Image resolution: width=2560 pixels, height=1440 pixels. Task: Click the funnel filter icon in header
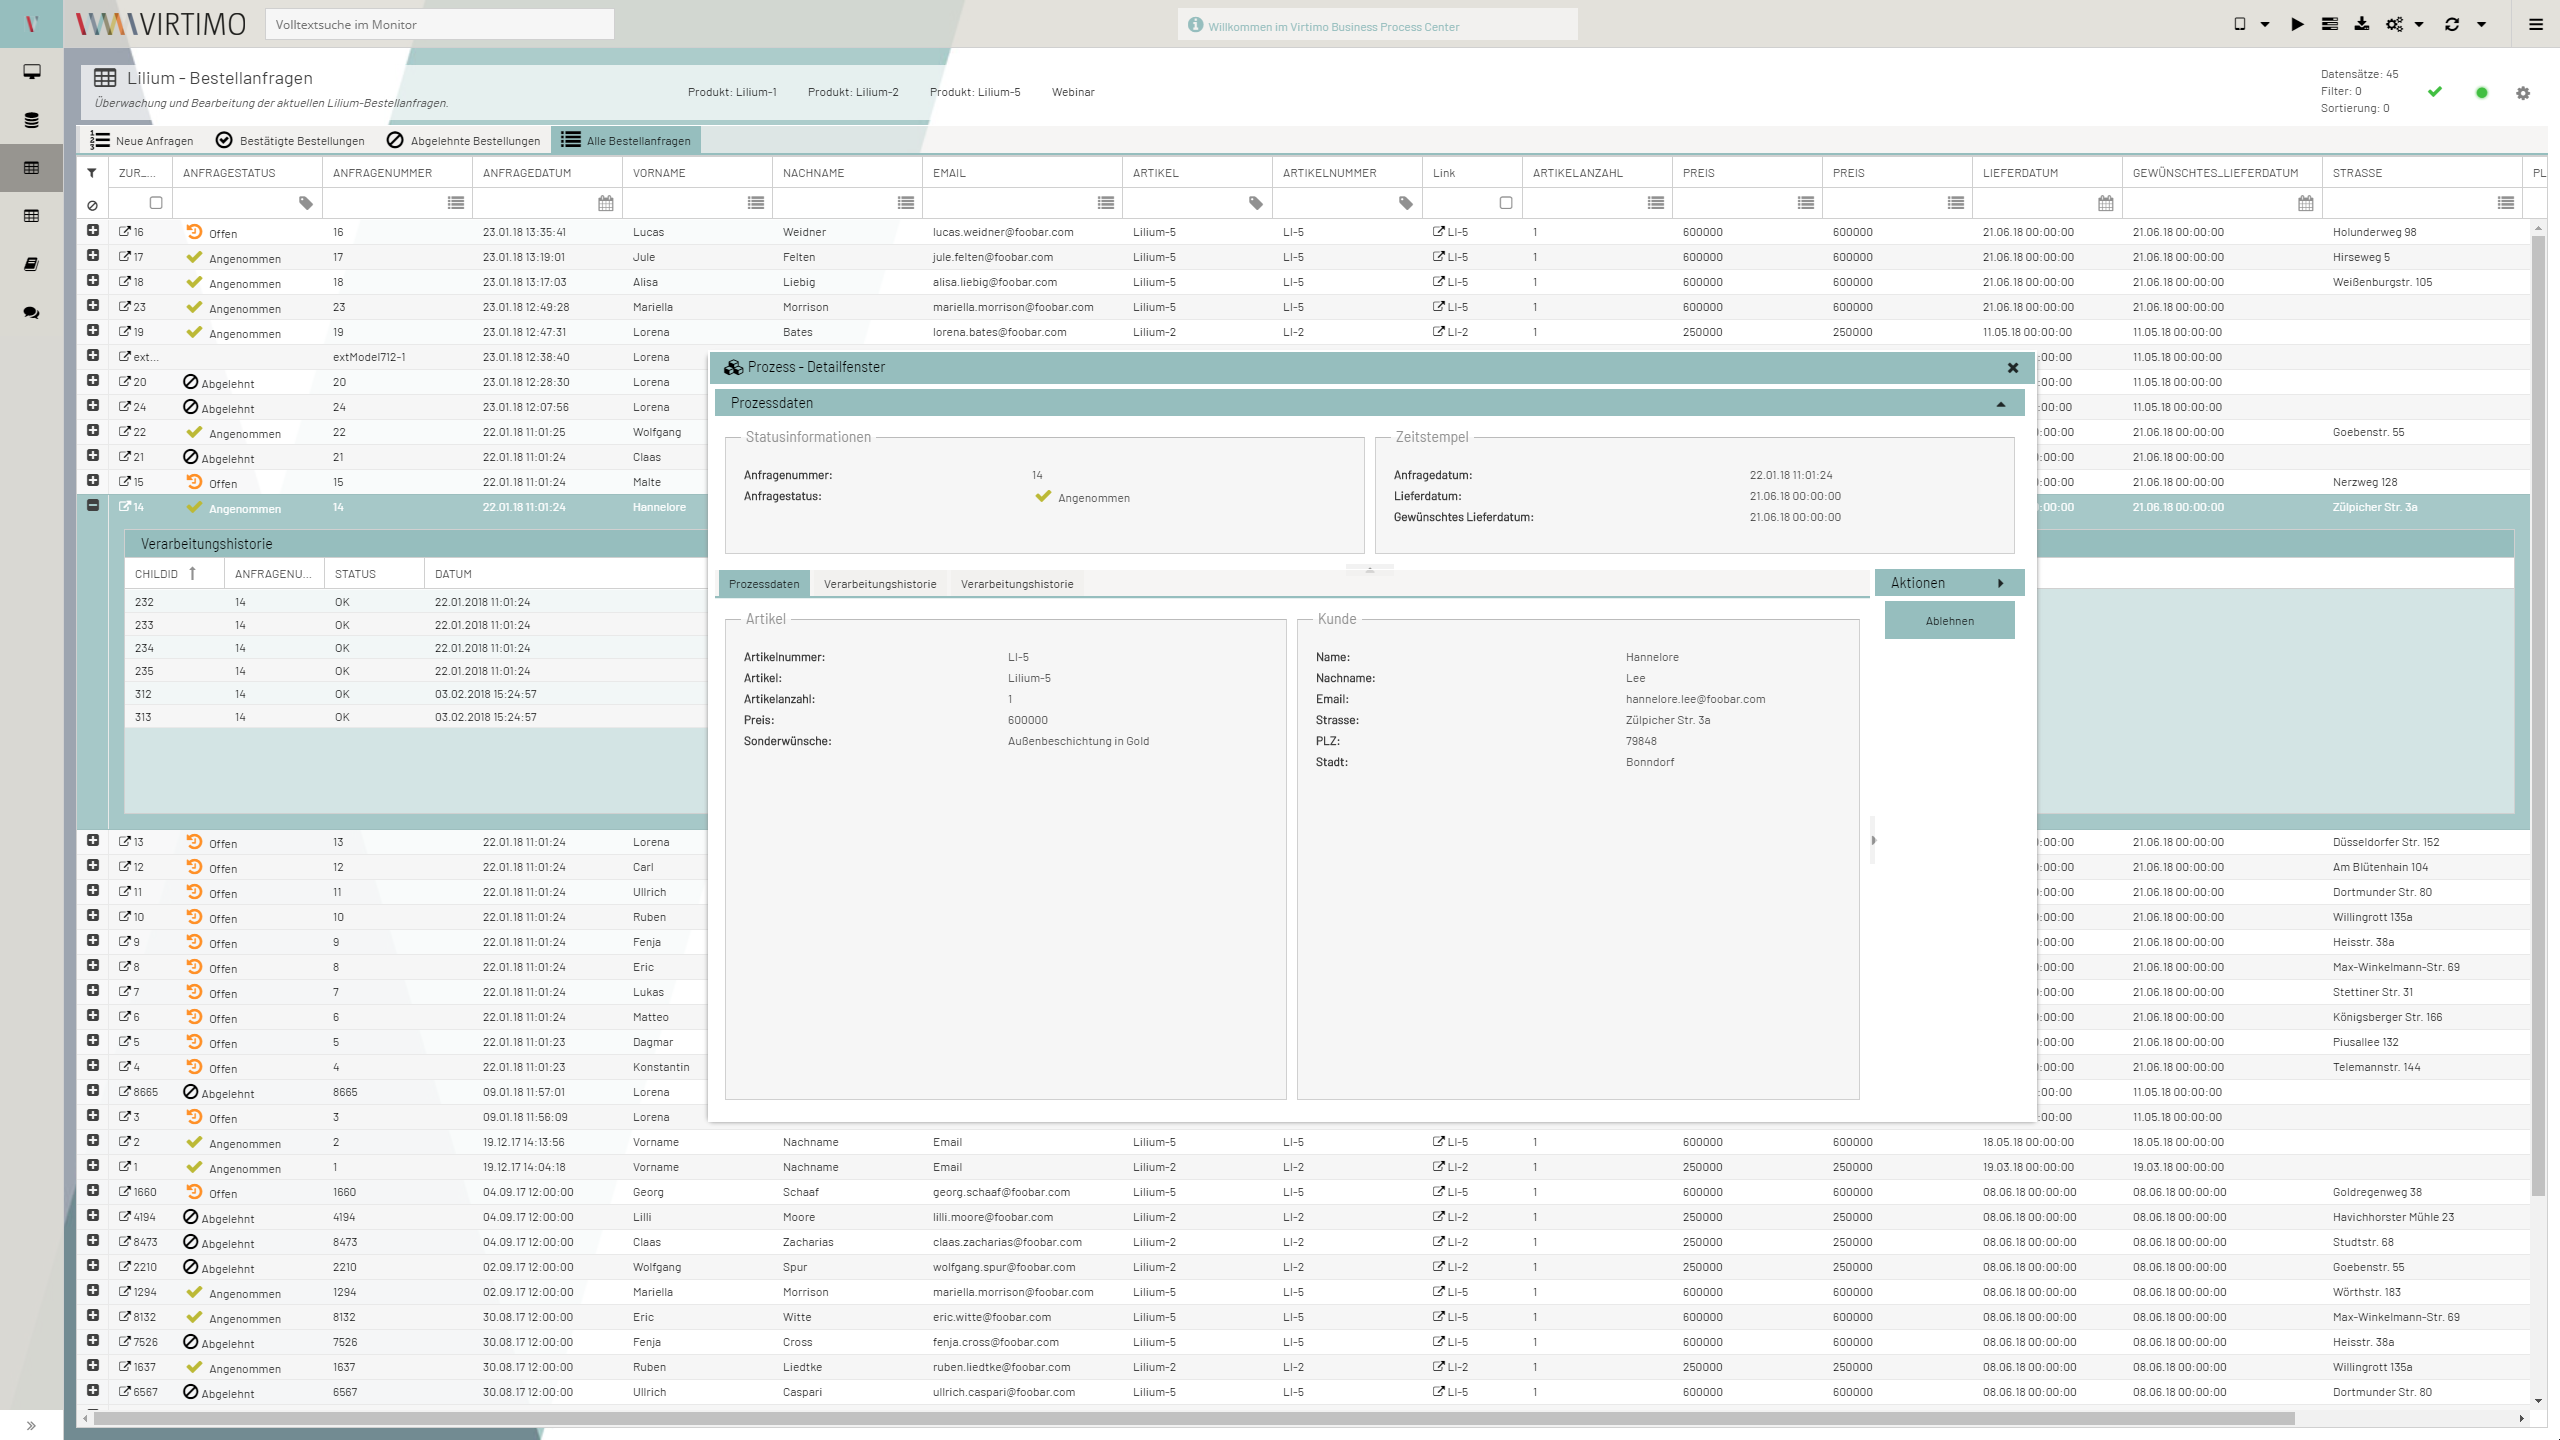(92, 173)
